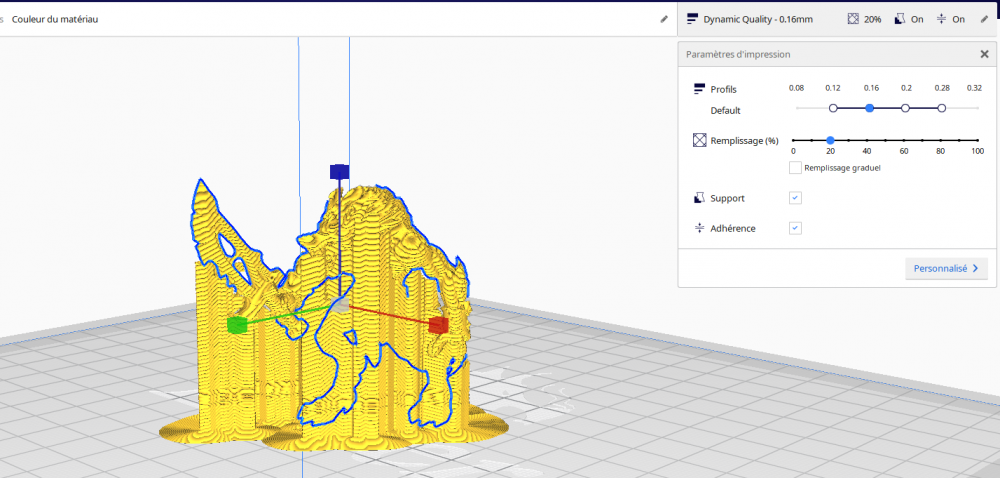Select the 0.28 profile point
This screenshot has width=1000, height=478.
coord(942,108)
